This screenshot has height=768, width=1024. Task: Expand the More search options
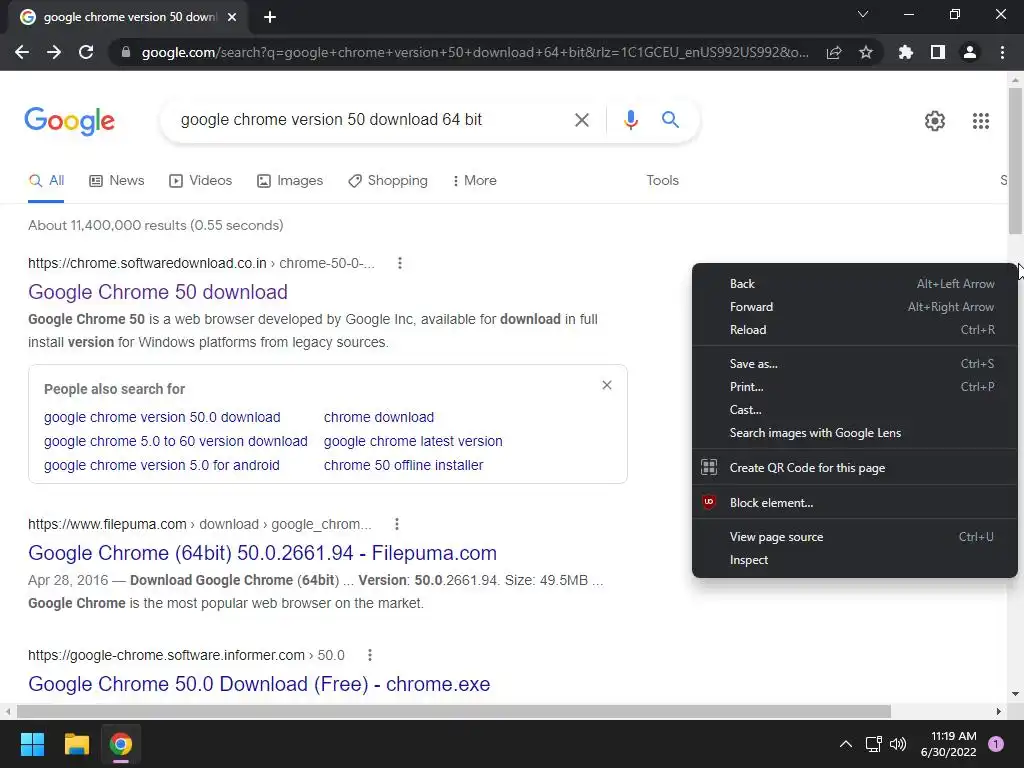(x=475, y=180)
